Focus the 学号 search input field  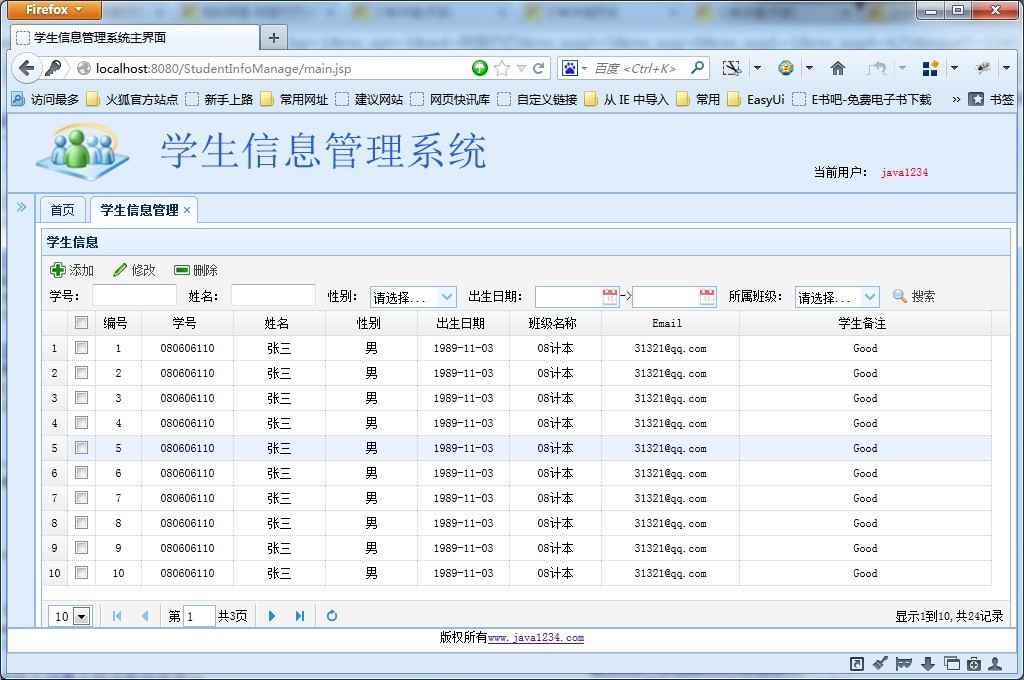pos(135,296)
